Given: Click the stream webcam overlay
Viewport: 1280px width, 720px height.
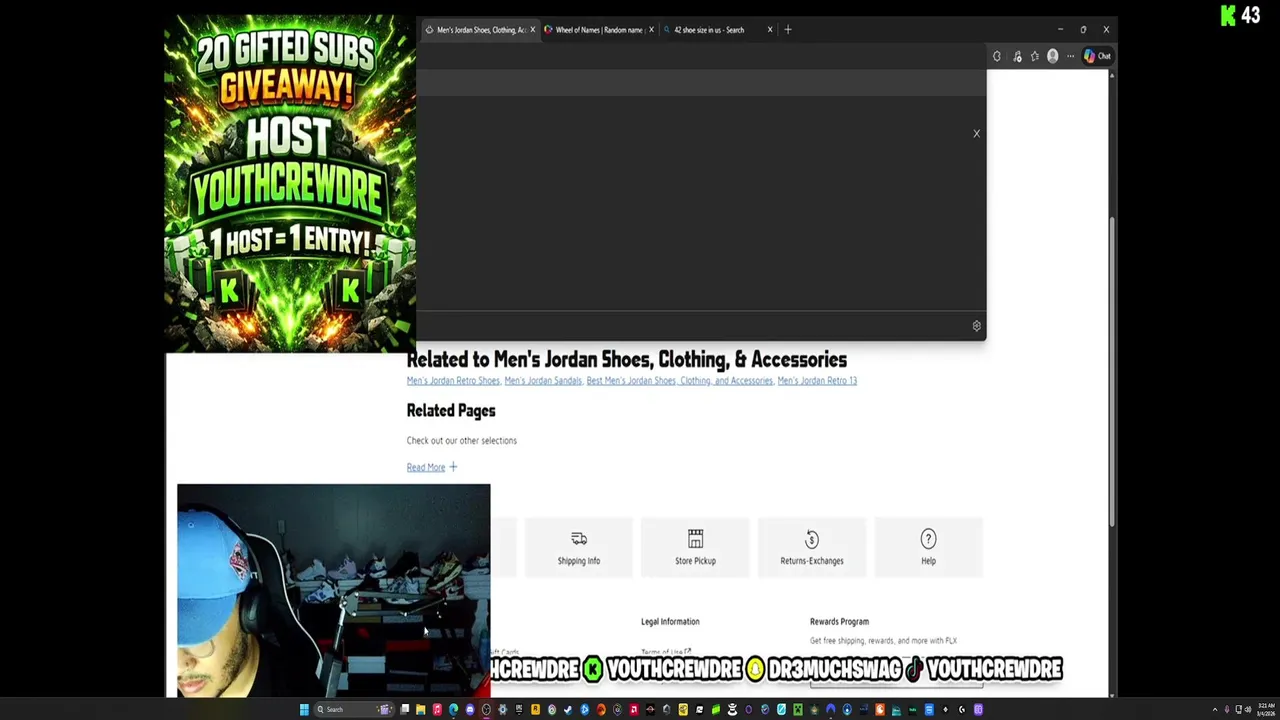Looking at the screenshot, I should [334, 590].
